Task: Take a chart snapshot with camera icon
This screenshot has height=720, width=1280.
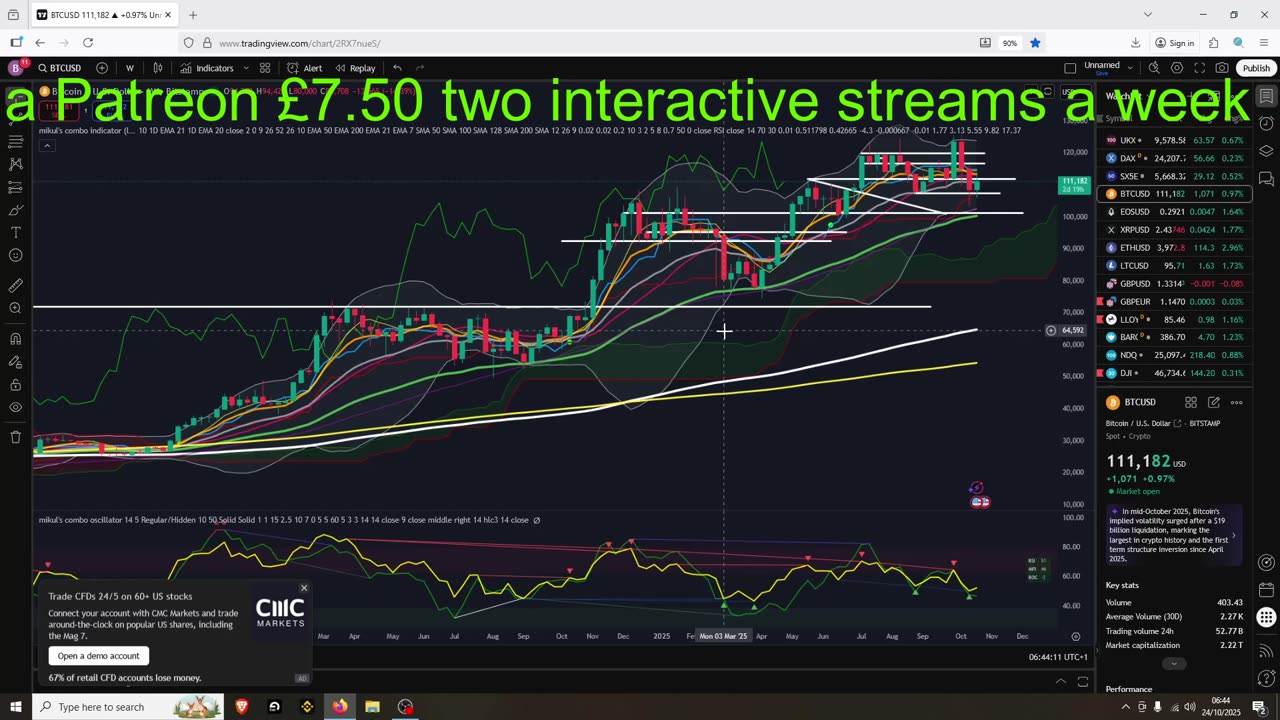Action: [1222, 68]
